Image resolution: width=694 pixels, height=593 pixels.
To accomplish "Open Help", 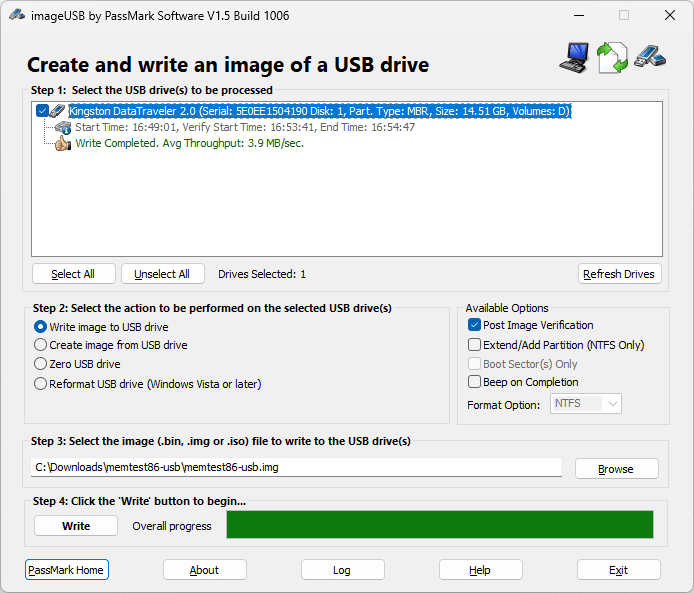I will pos(481,570).
